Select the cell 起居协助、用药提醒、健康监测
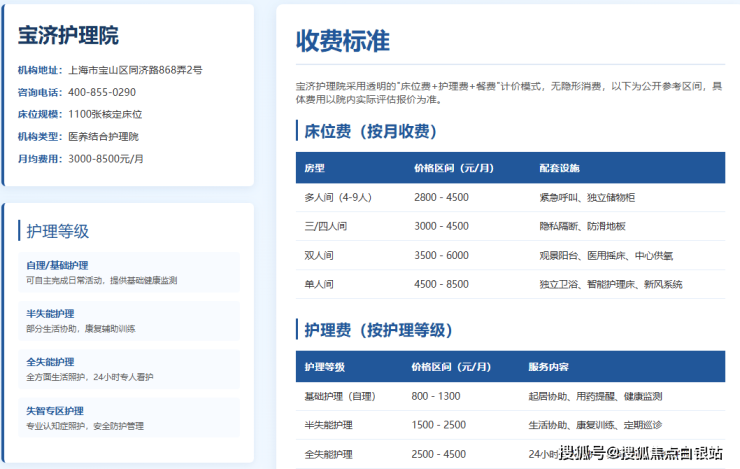This screenshot has width=740, height=469. click(595, 396)
